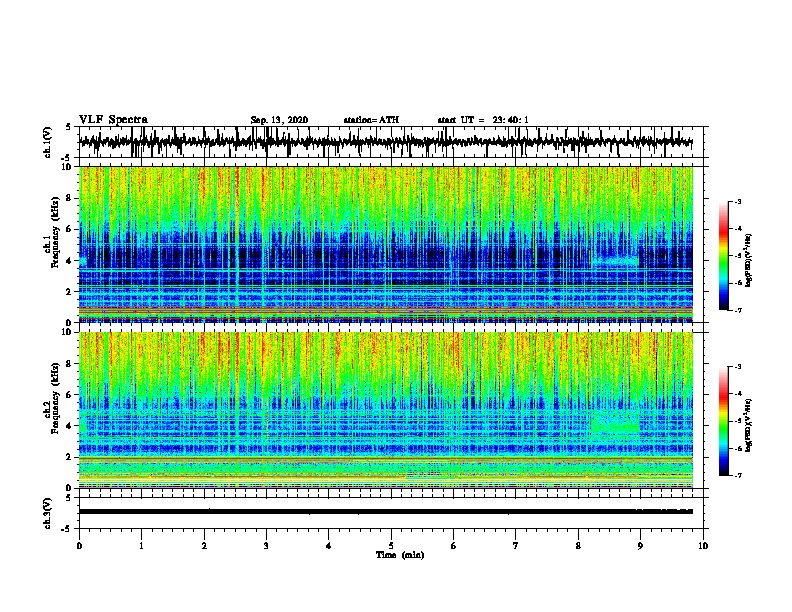Click the ch.1 spectrogram color scale bar
The height and width of the screenshot is (612, 792).
click(723, 256)
